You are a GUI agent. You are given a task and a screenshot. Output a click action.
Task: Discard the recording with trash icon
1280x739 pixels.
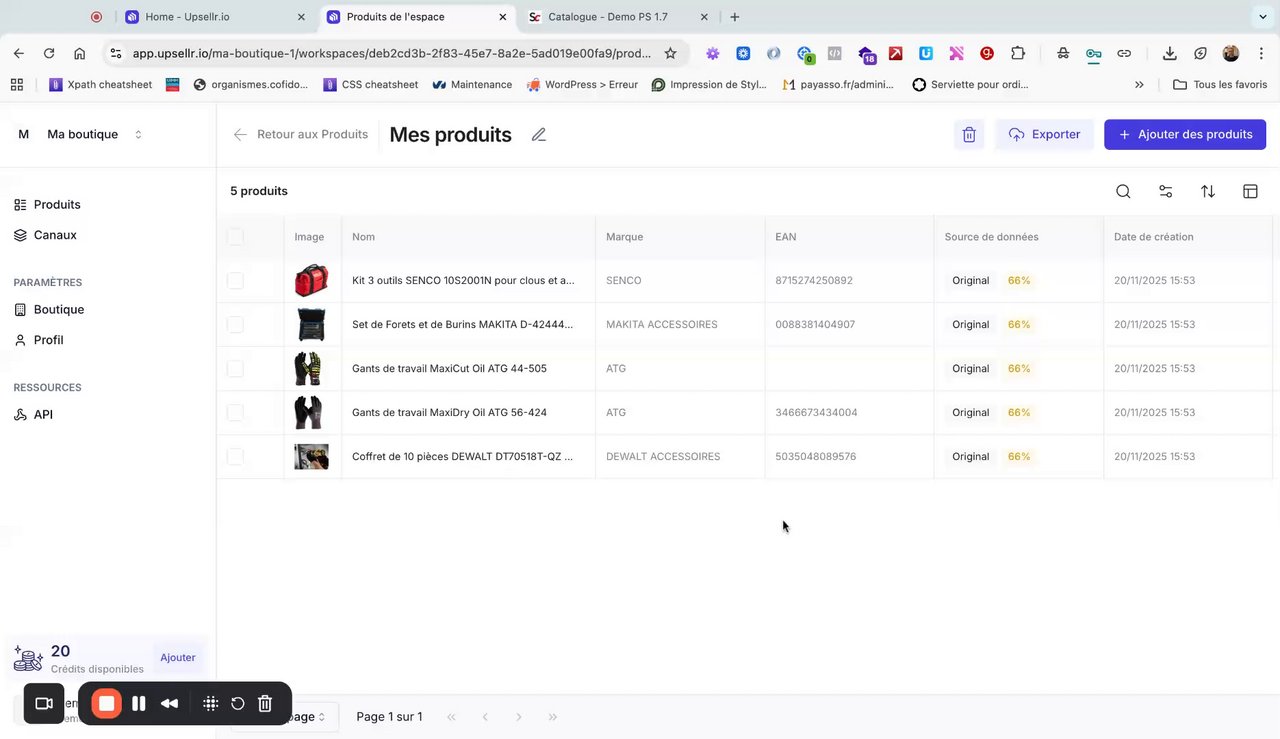[x=265, y=703]
